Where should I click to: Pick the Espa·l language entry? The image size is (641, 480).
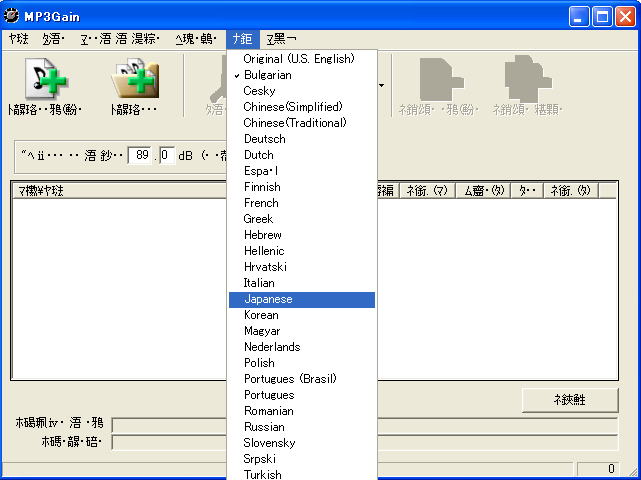pos(302,171)
